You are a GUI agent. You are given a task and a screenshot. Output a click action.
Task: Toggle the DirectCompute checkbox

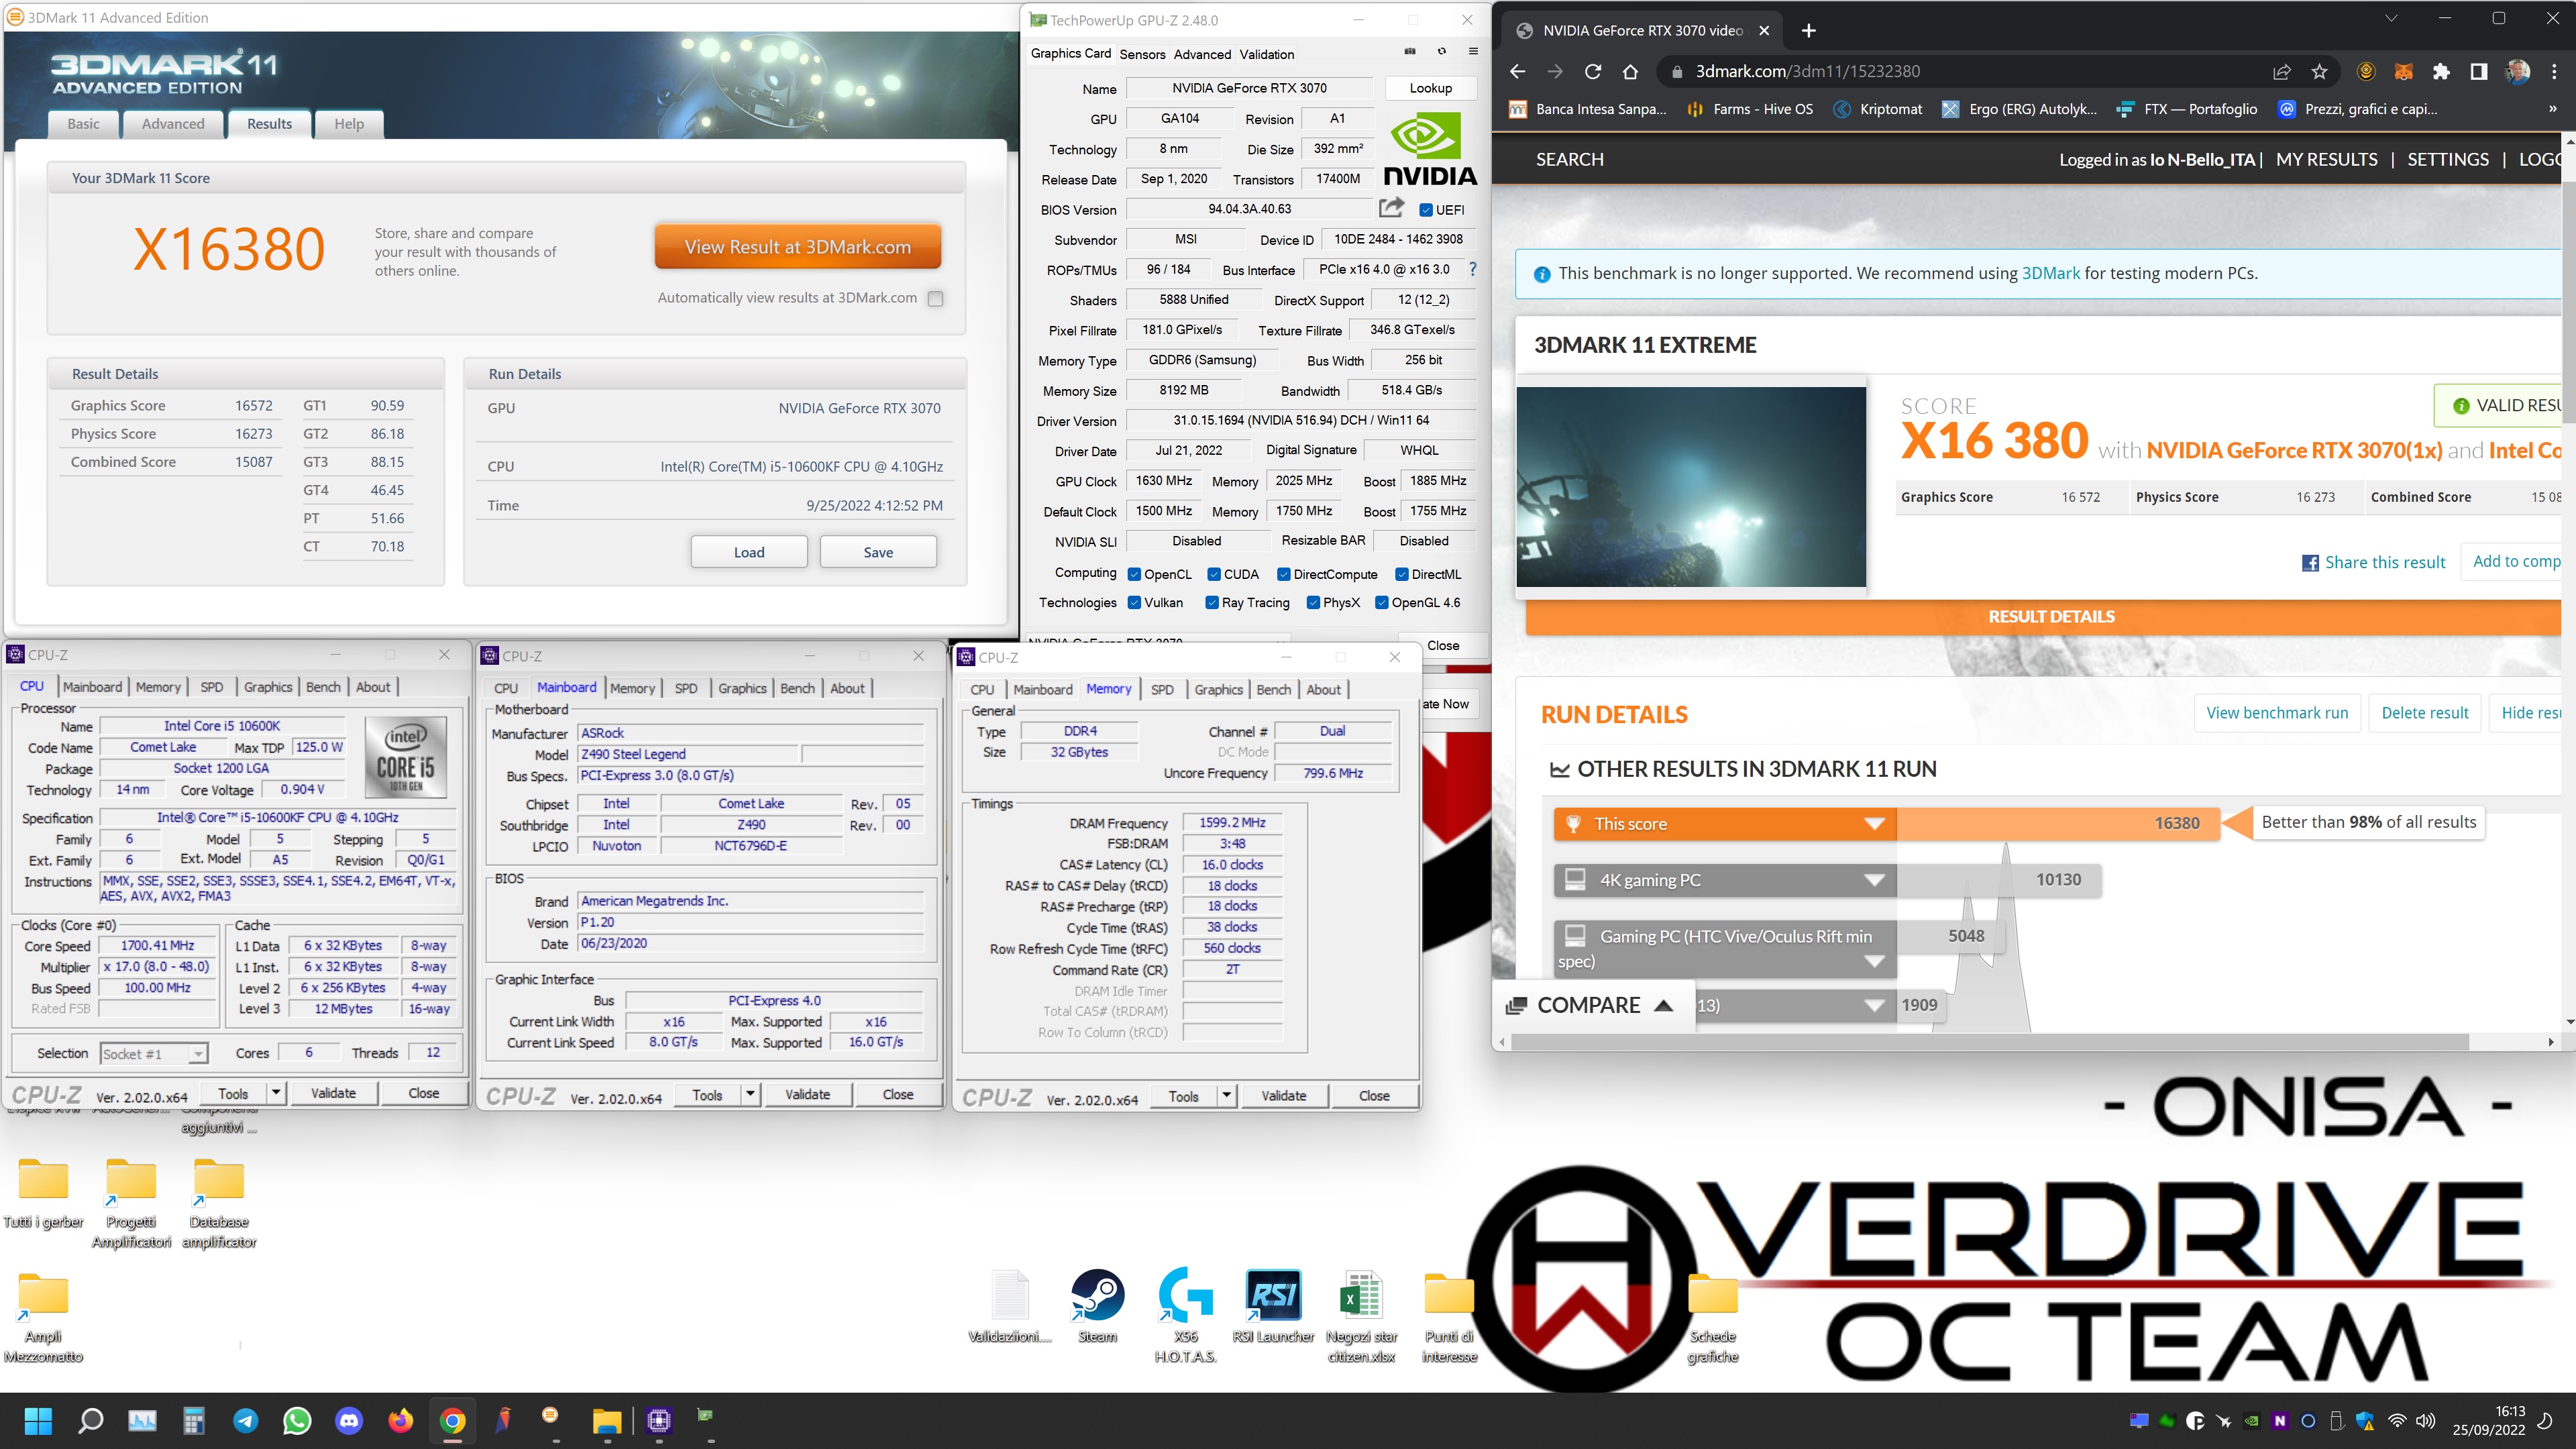1284,574
